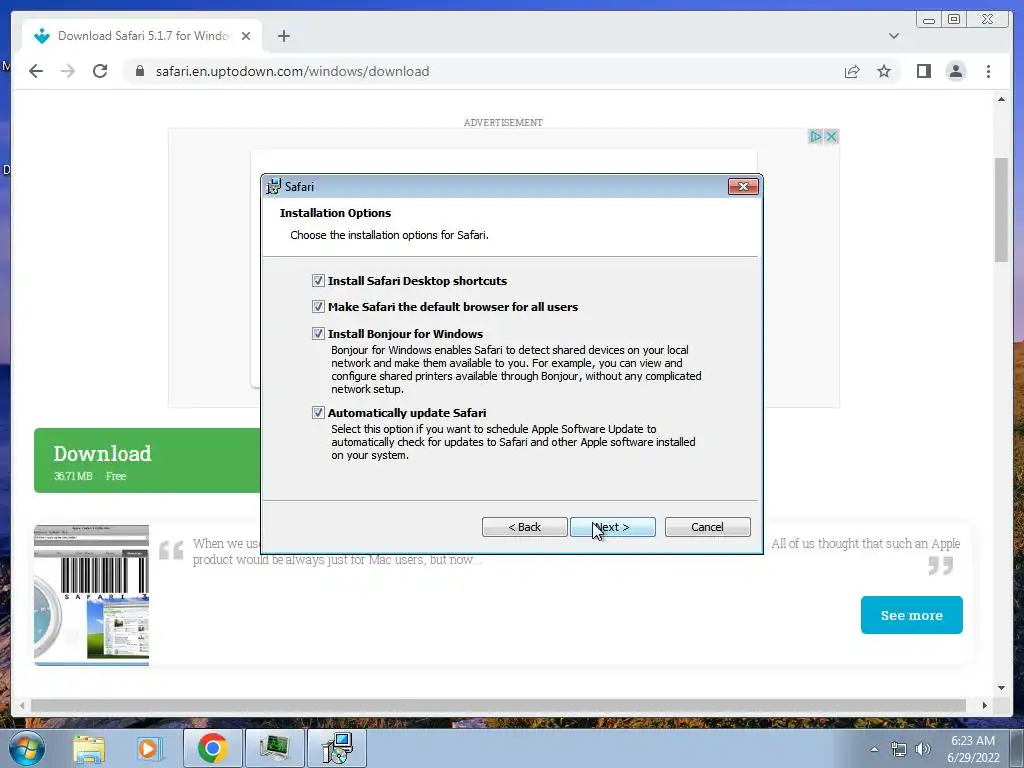
Task: Open Windows Media Player from taskbar
Action: pyautogui.click(x=148, y=748)
